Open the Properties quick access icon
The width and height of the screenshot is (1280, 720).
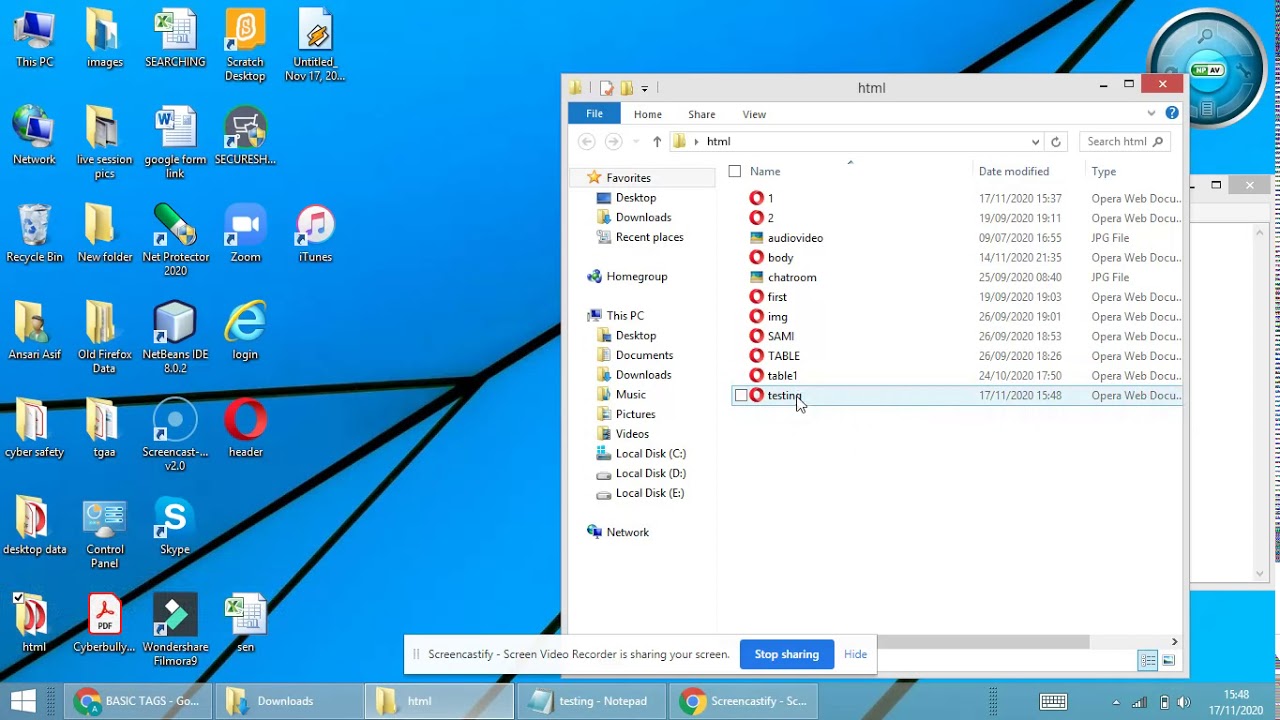606,88
